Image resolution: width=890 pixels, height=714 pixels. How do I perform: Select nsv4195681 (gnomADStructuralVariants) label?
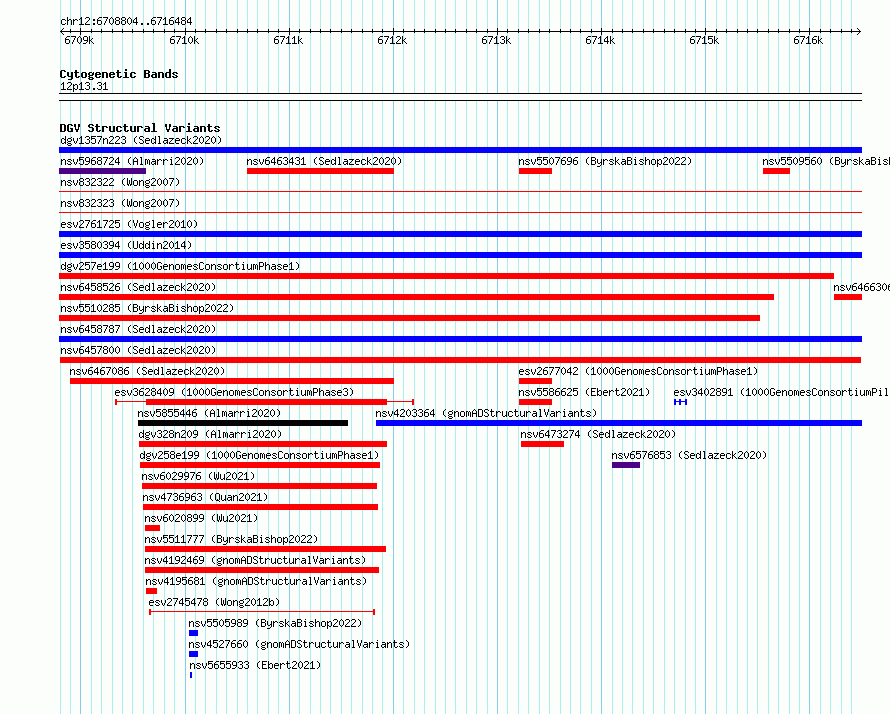256,581
